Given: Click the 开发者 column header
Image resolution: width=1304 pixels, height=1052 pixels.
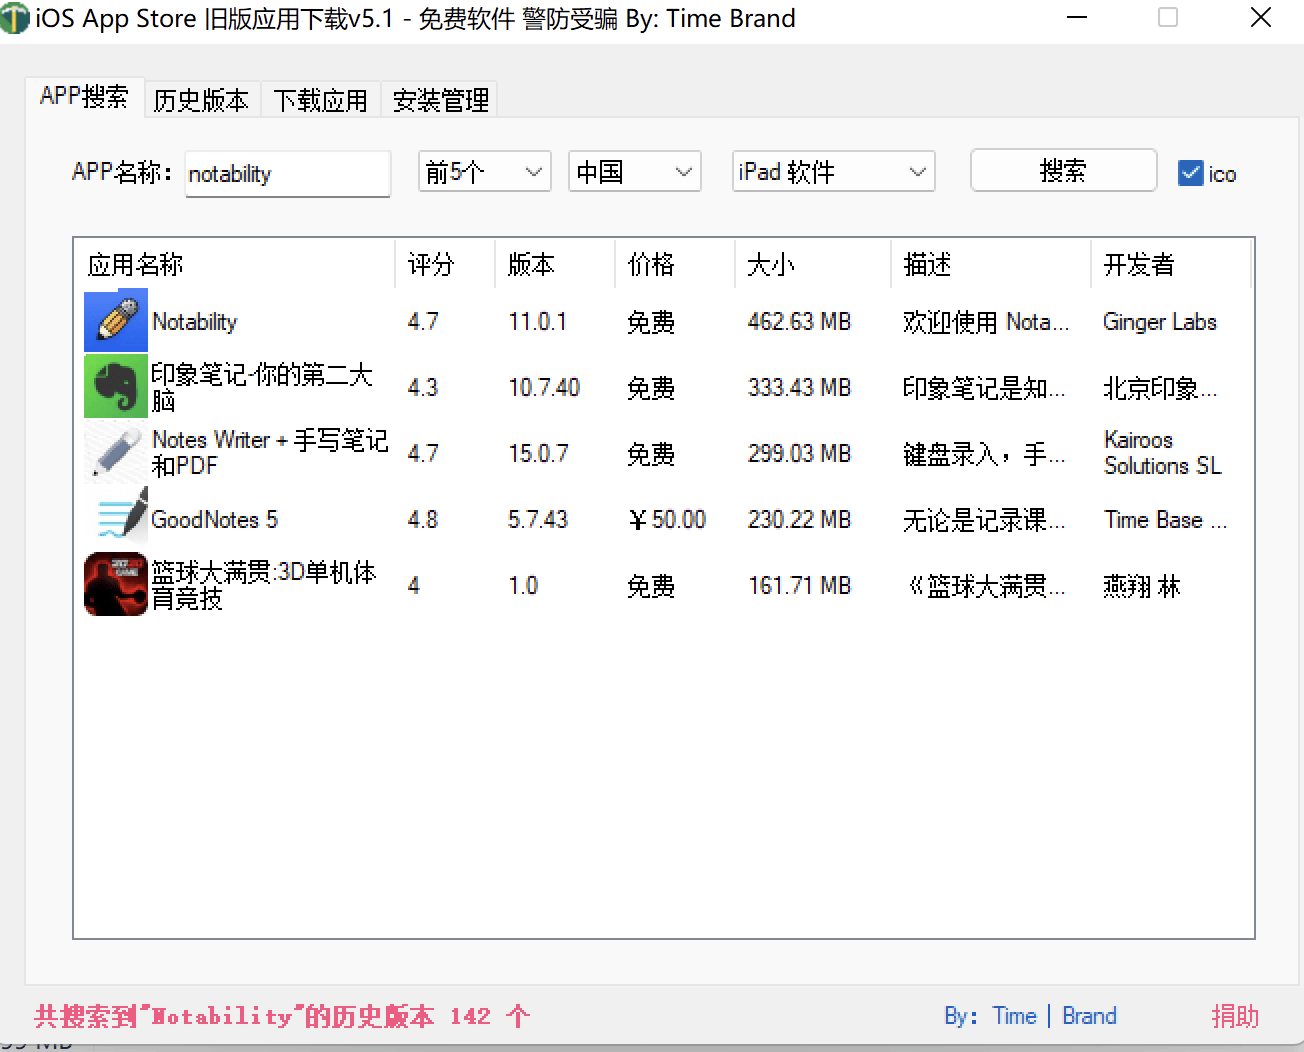Looking at the screenshot, I should pyautogui.click(x=1171, y=265).
